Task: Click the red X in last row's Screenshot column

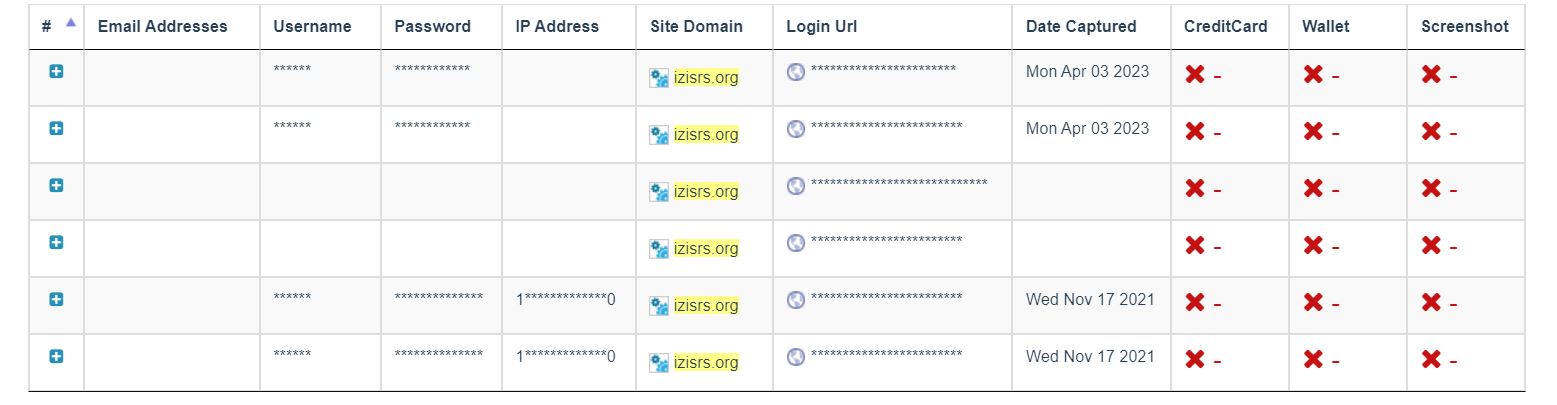Action: (1432, 360)
